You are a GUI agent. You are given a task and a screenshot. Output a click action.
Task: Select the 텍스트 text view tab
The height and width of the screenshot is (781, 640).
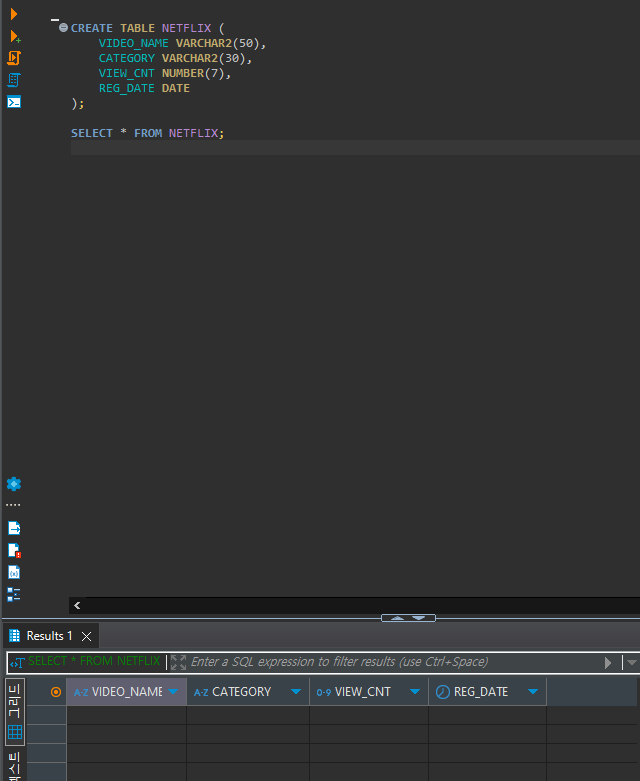point(14,765)
